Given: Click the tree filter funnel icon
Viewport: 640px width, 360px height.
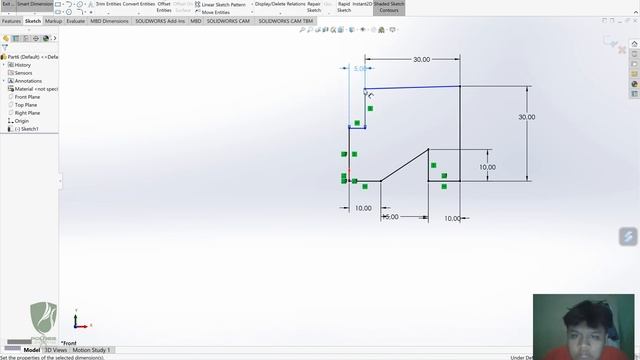Looking at the screenshot, I should pyautogui.click(x=5, y=48).
